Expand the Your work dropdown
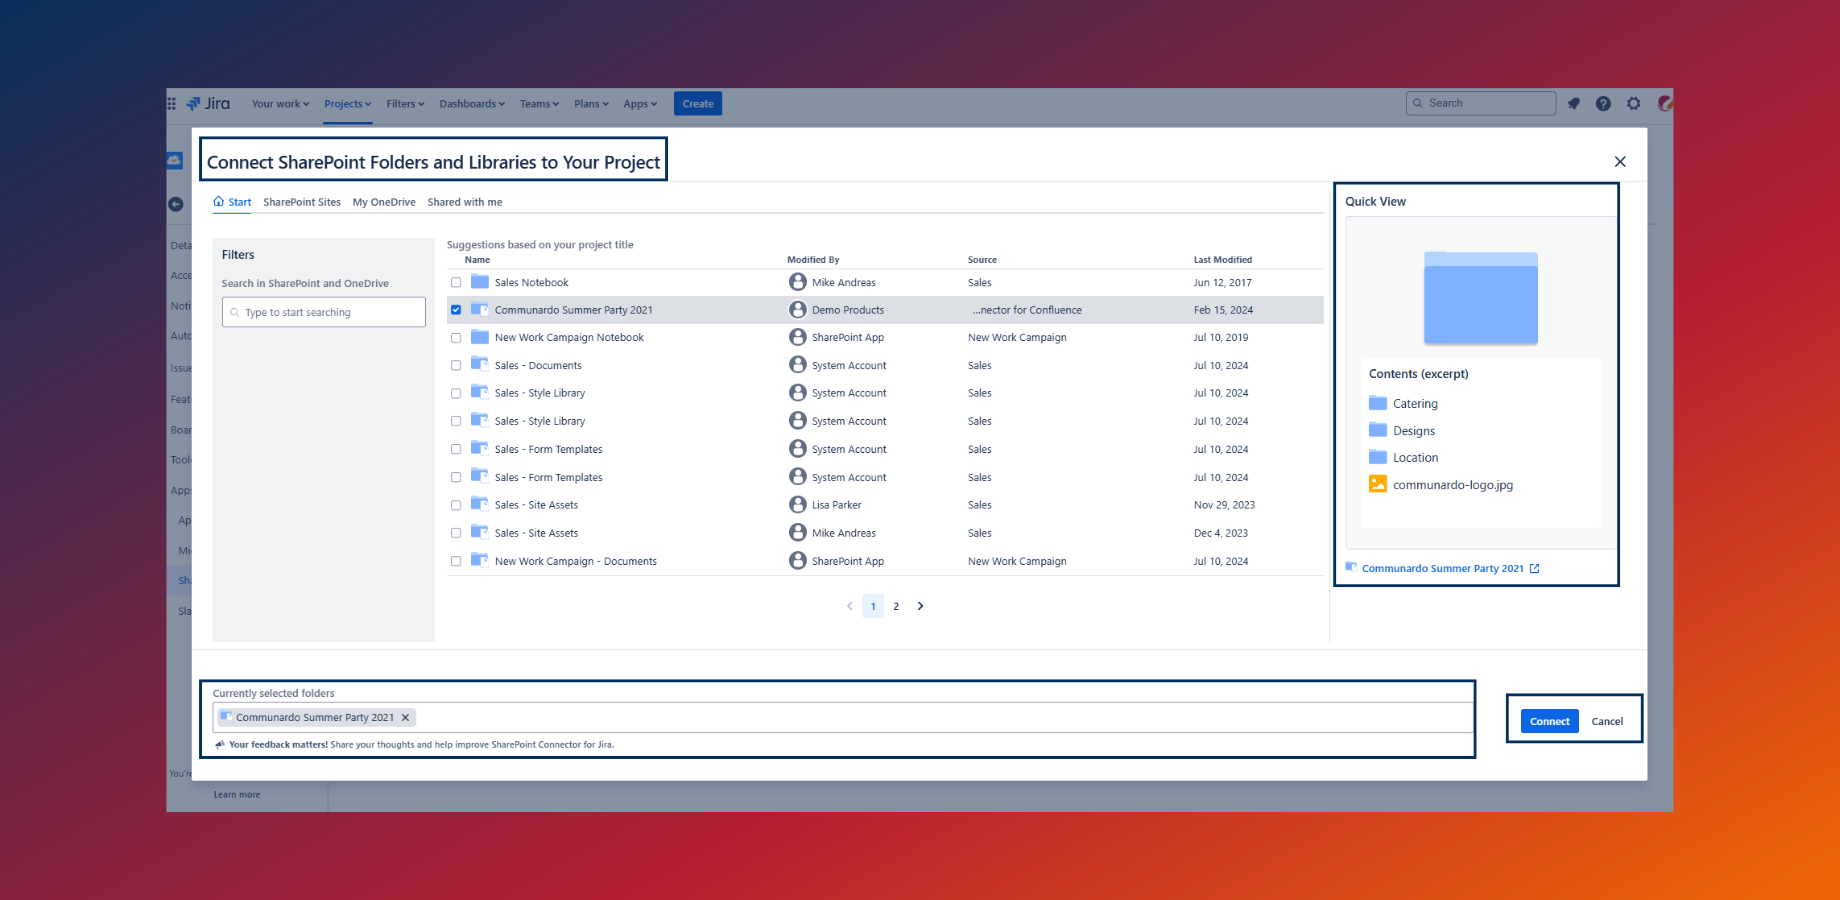Viewport: 1840px width, 900px height. (x=280, y=104)
